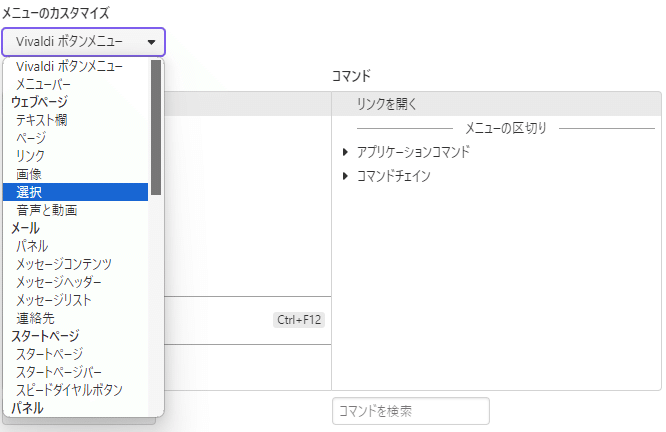Image resolution: width=666 pixels, height=432 pixels.
Task: Choose リンク option in the list
Action: pos(76,156)
